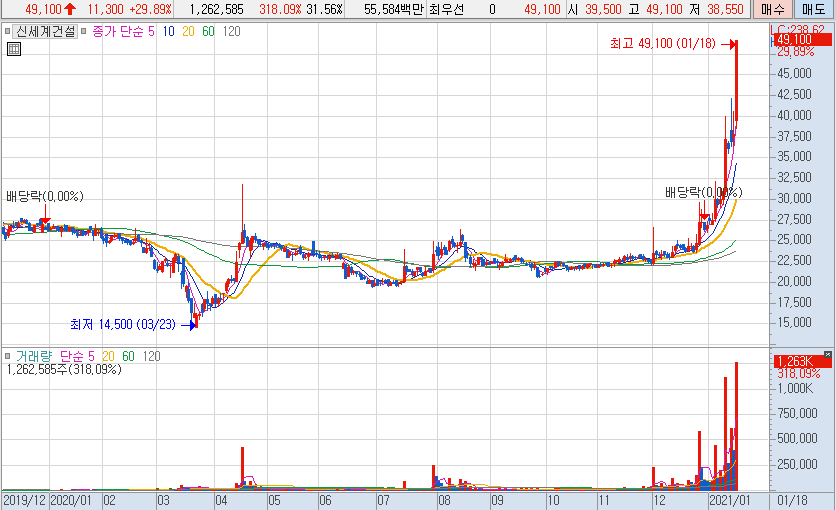This screenshot has width=836, height=510.
Task: Click the 250,000 volume axis label
Action: point(797,464)
